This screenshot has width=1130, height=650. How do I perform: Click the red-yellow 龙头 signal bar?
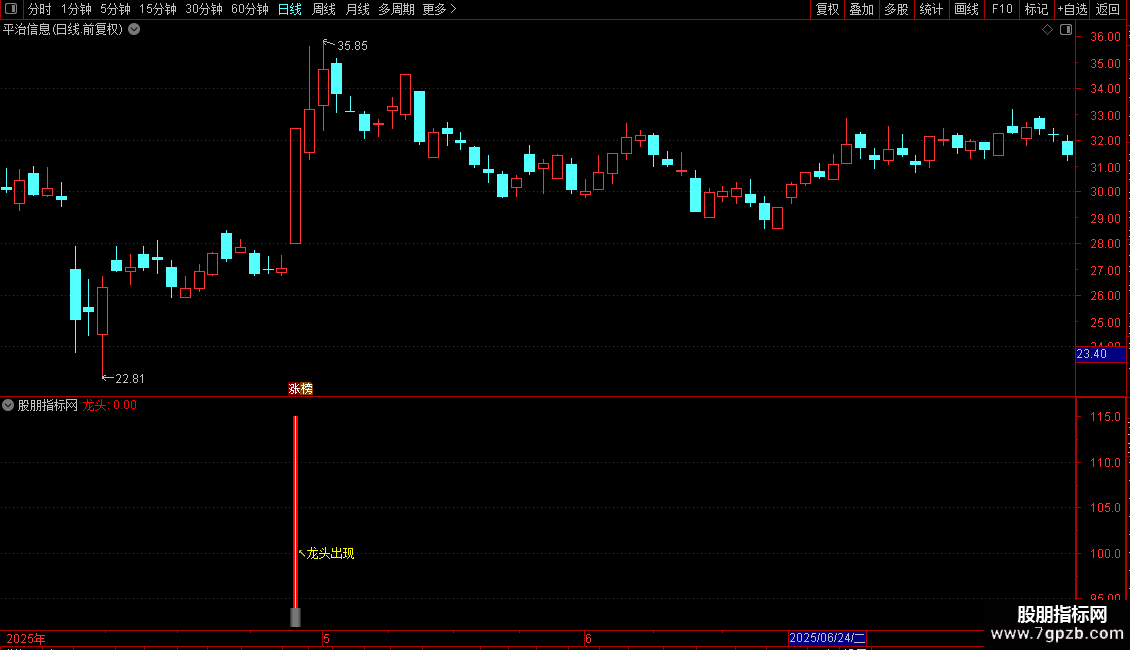[295, 512]
